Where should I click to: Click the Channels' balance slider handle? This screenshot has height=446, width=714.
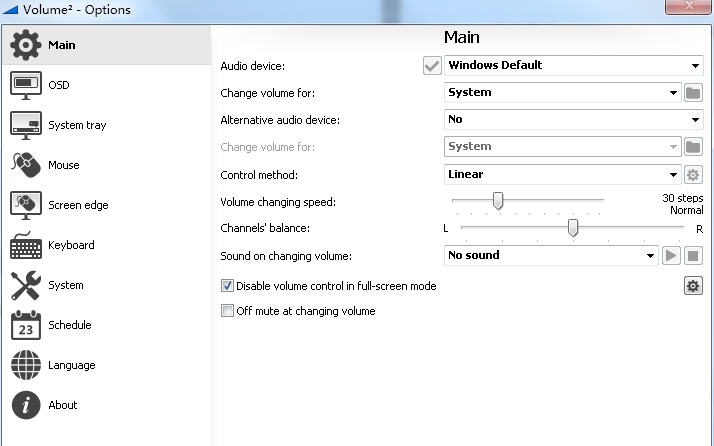[x=573, y=228]
